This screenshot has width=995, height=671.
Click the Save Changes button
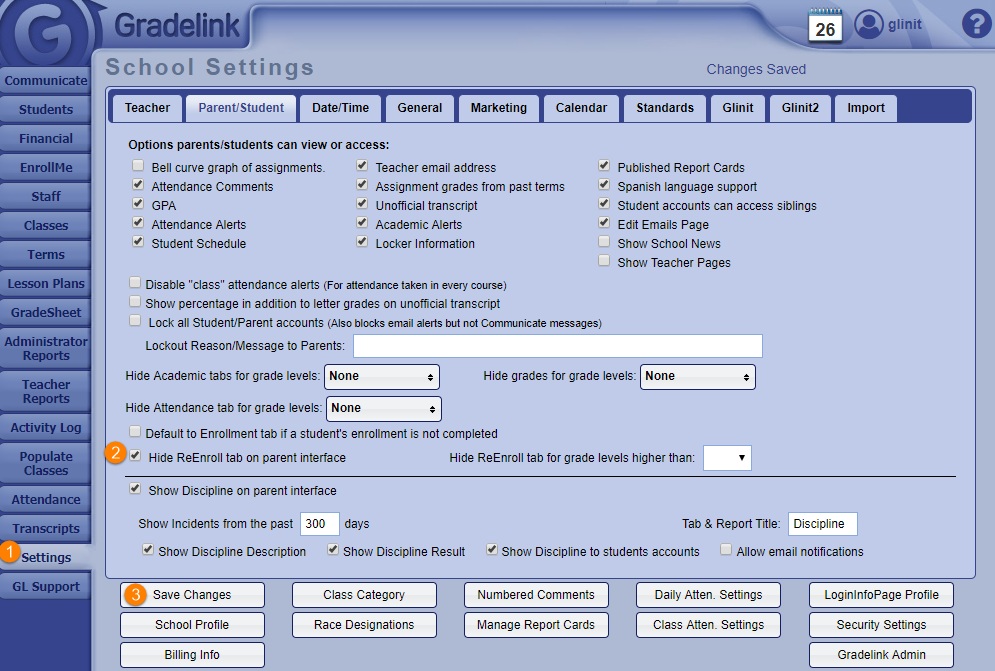(192, 595)
